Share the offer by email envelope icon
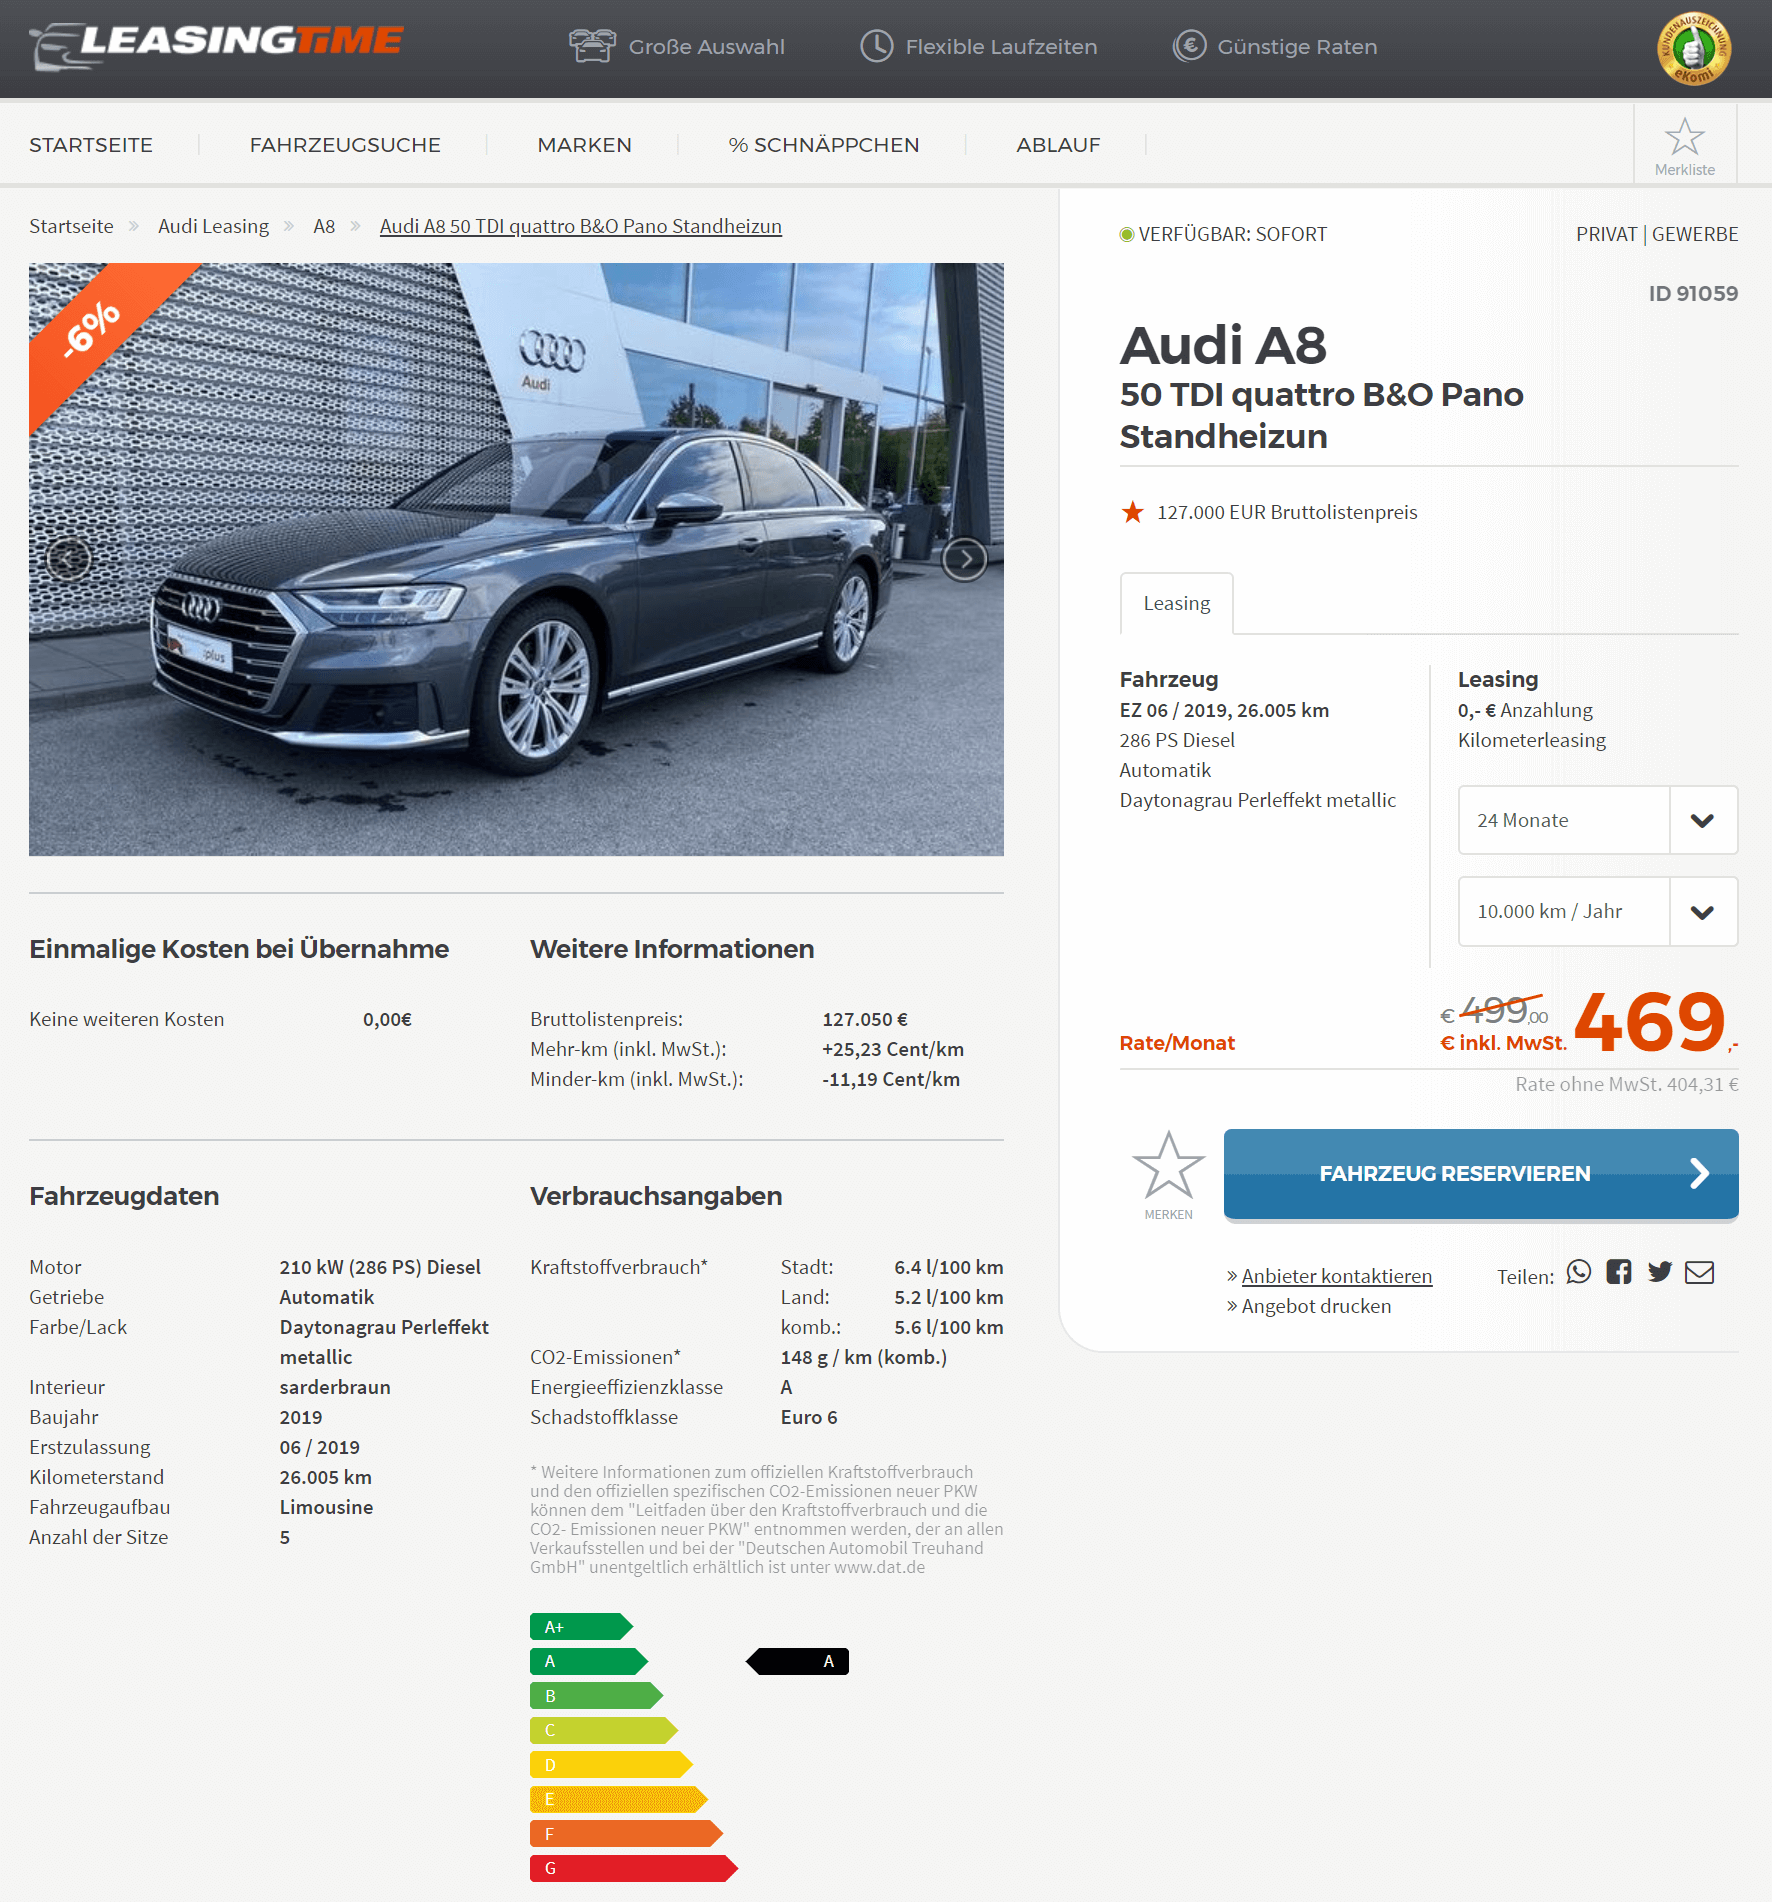The height and width of the screenshot is (1902, 1772). coord(1700,1272)
